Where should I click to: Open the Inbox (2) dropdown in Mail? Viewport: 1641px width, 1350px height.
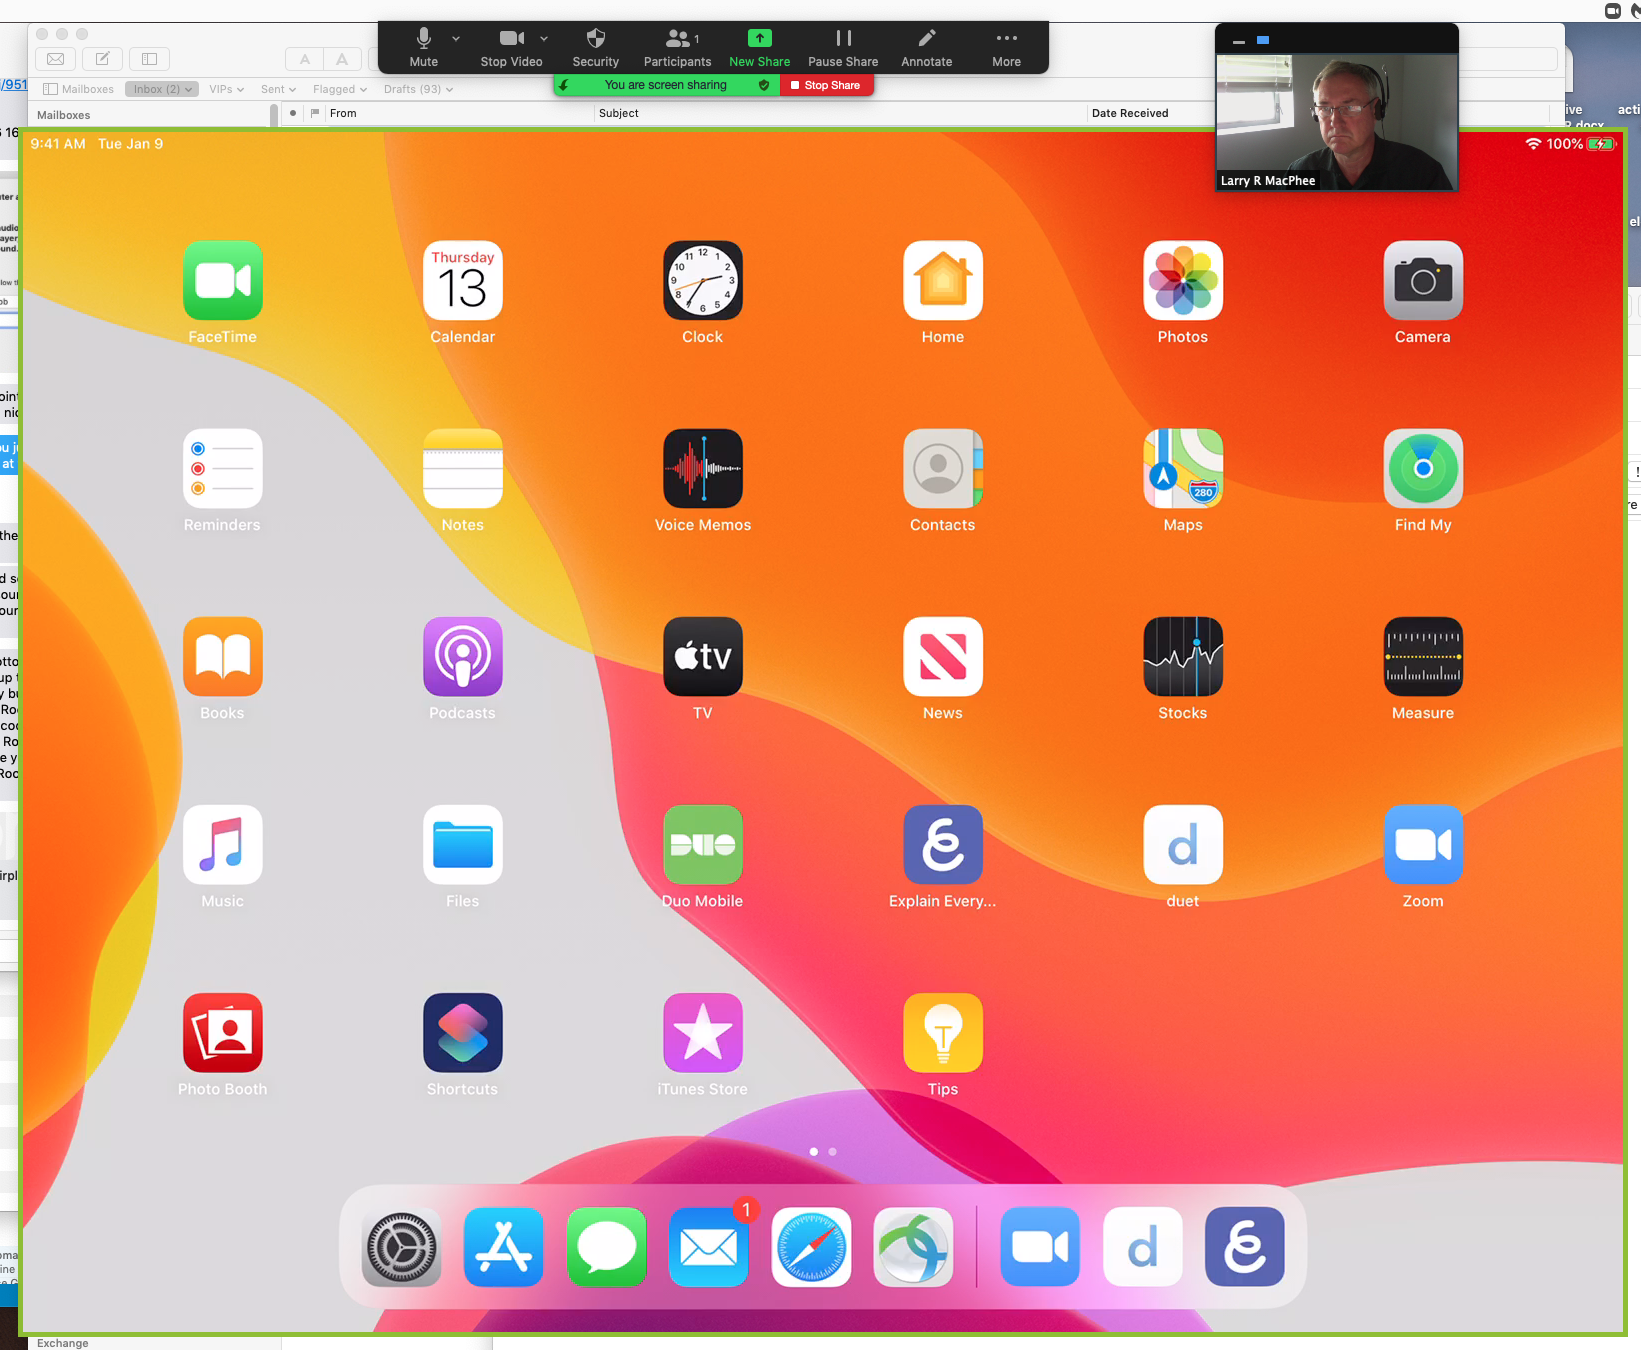point(162,89)
